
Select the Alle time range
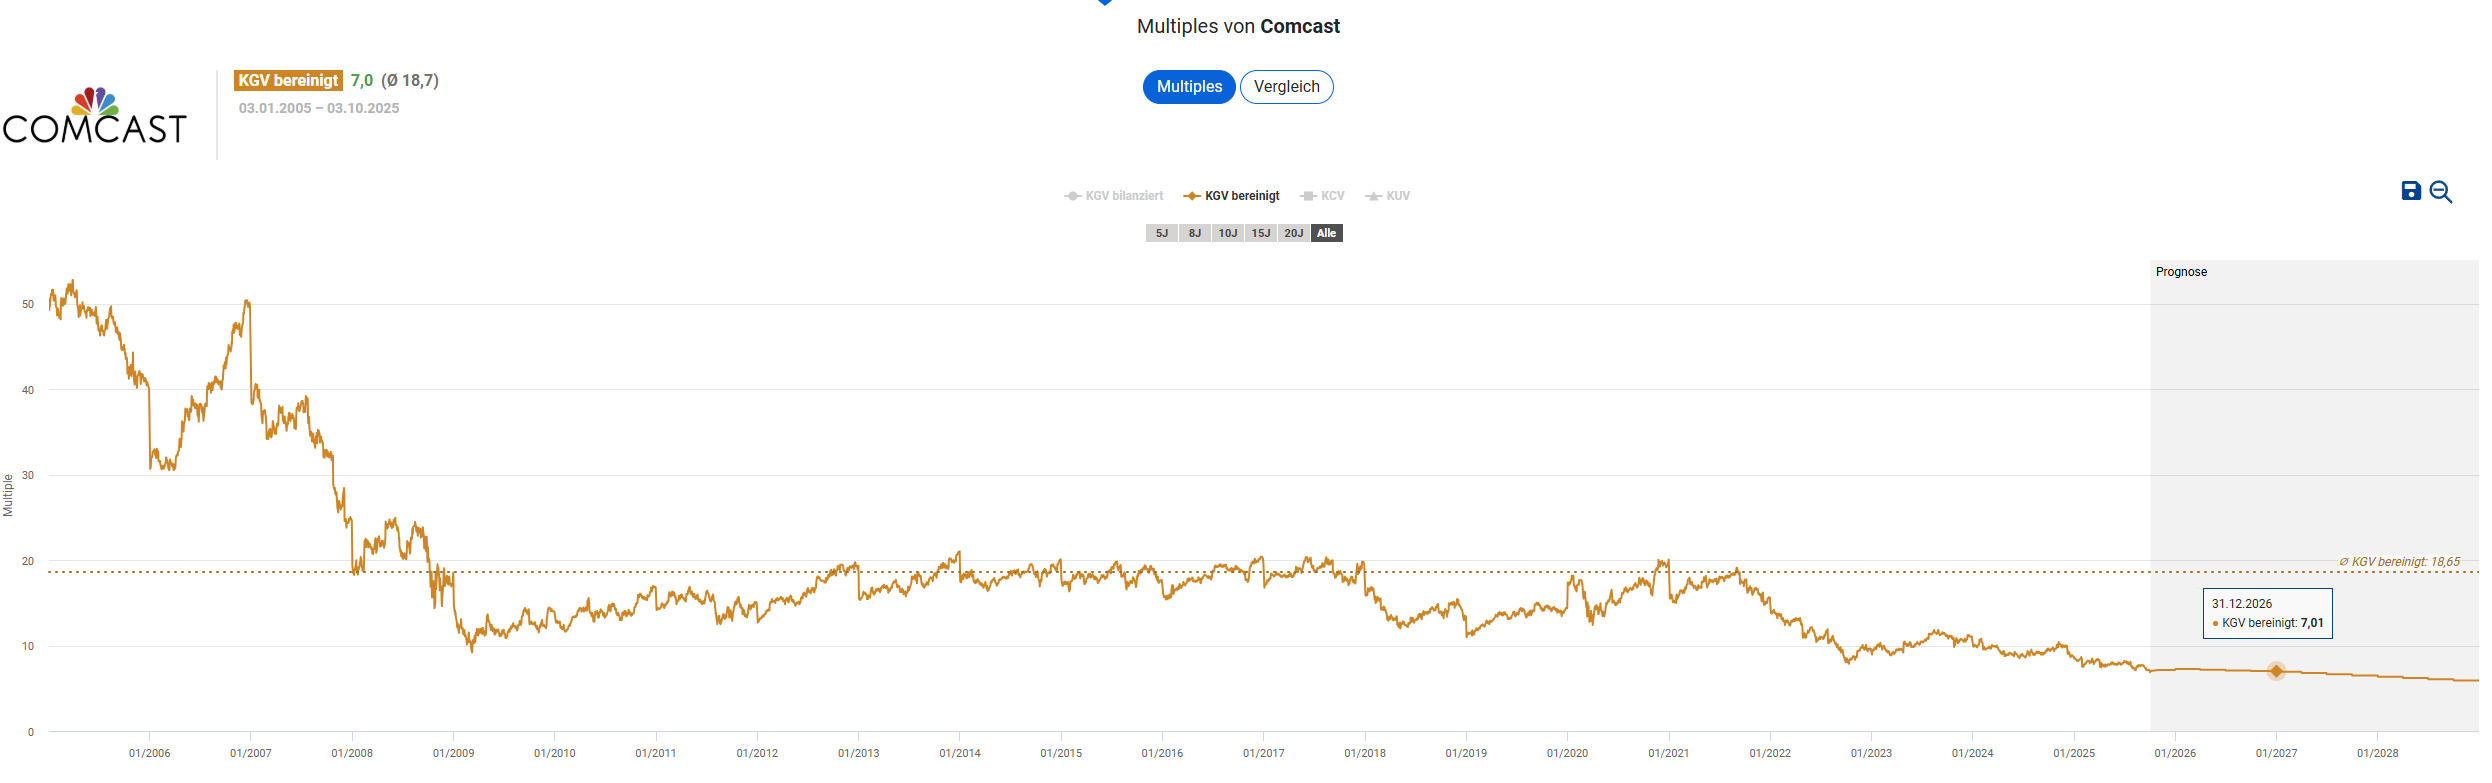(x=1326, y=233)
